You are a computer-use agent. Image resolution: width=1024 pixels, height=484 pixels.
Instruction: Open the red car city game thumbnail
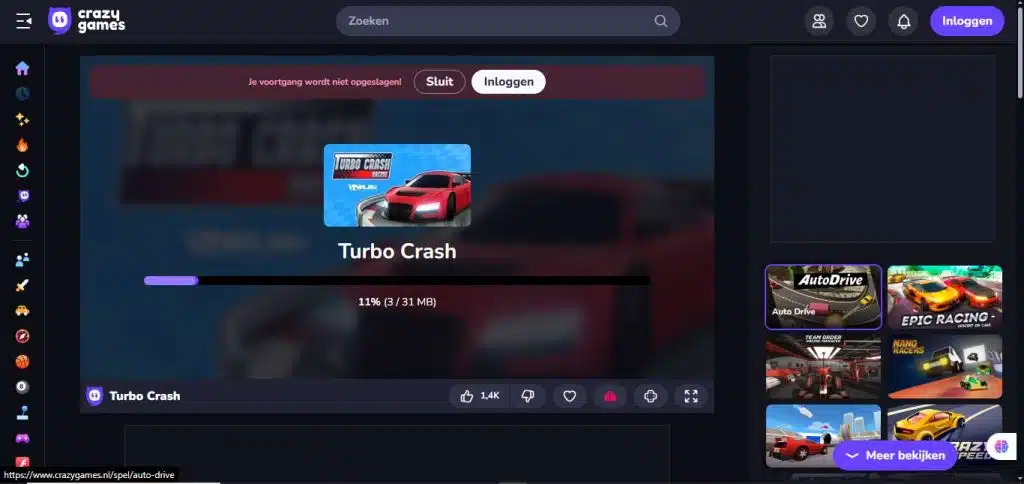point(824,436)
